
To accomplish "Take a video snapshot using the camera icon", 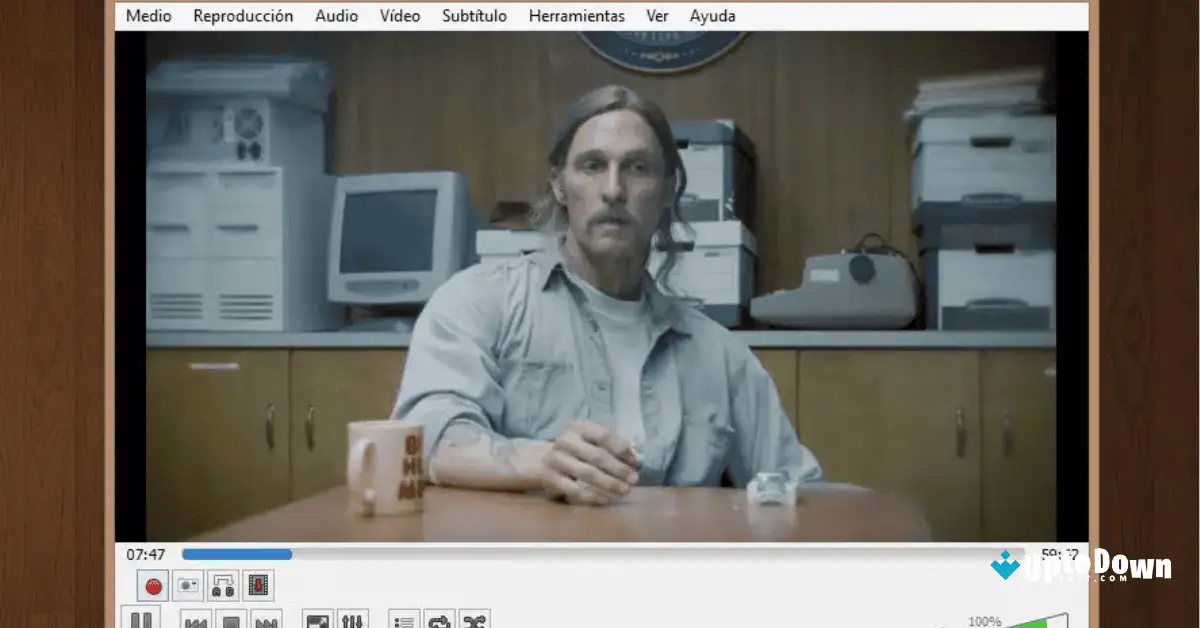I will [x=188, y=586].
